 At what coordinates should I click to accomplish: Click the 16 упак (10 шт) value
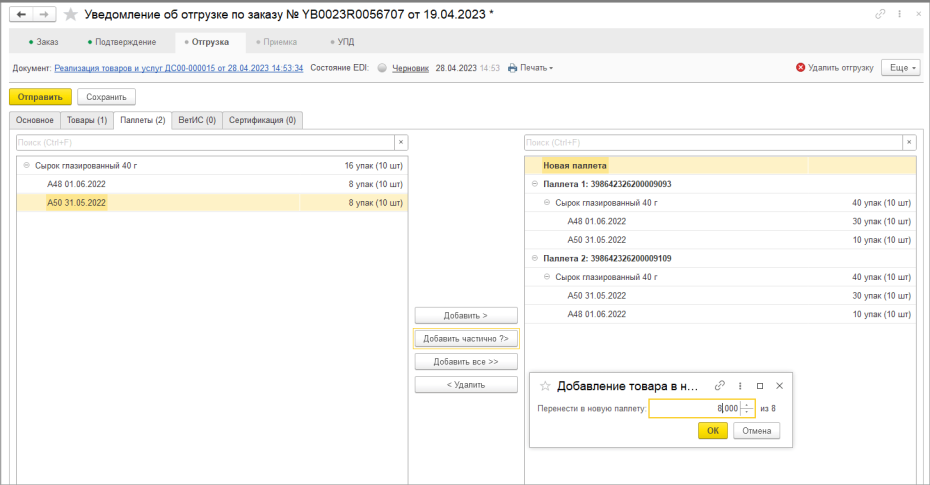[373, 165]
